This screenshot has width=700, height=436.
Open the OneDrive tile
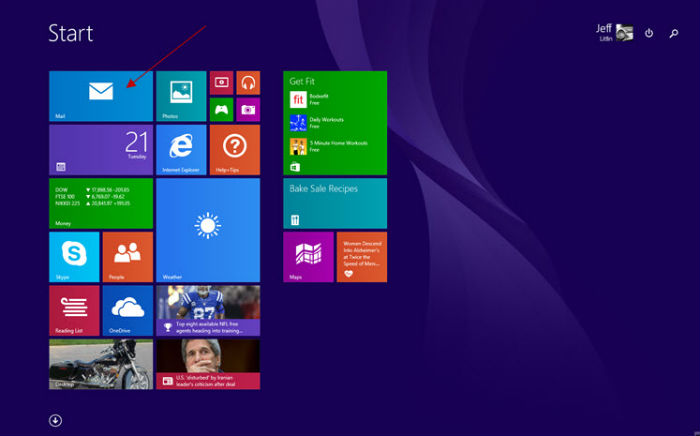(128, 311)
